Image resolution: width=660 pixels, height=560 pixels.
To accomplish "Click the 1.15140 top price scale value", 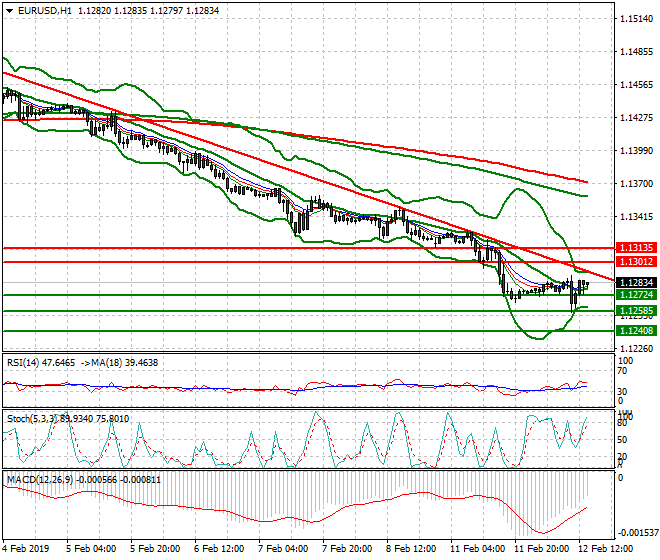I will click(x=635, y=19).
